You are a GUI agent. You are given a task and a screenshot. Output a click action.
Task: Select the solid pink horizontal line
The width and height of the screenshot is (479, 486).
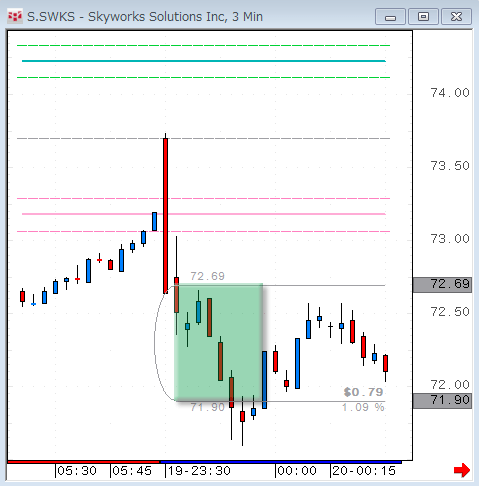pos(204,214)
